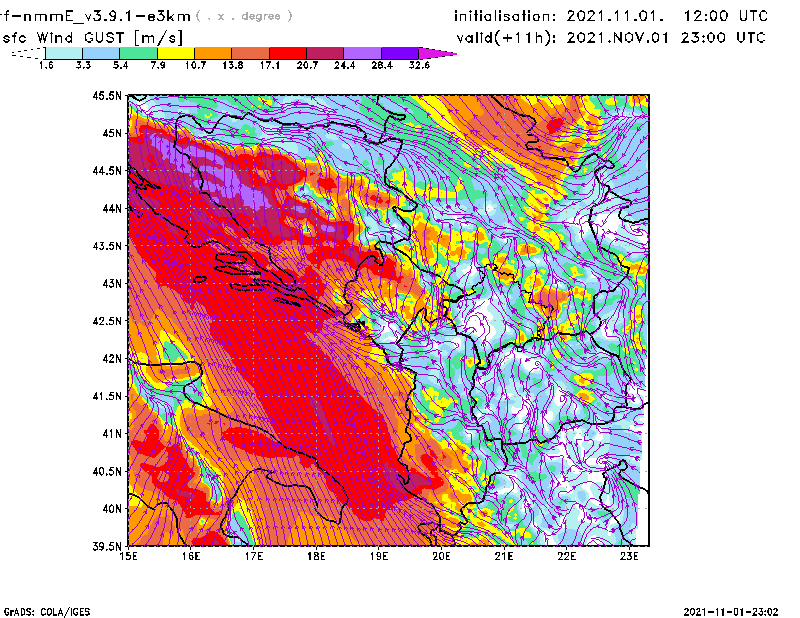
Task: Click the 45.5N latitude axis label
Action: [x=107, y=96]
